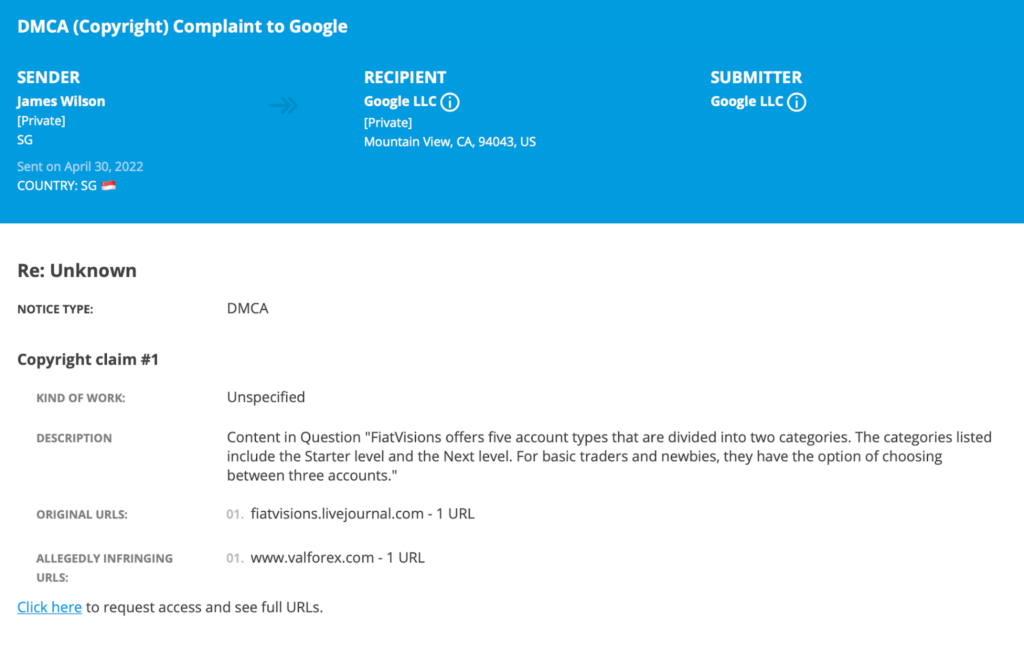Click the fiatvisions.livejournal.com original URL entry

point(362,514)
